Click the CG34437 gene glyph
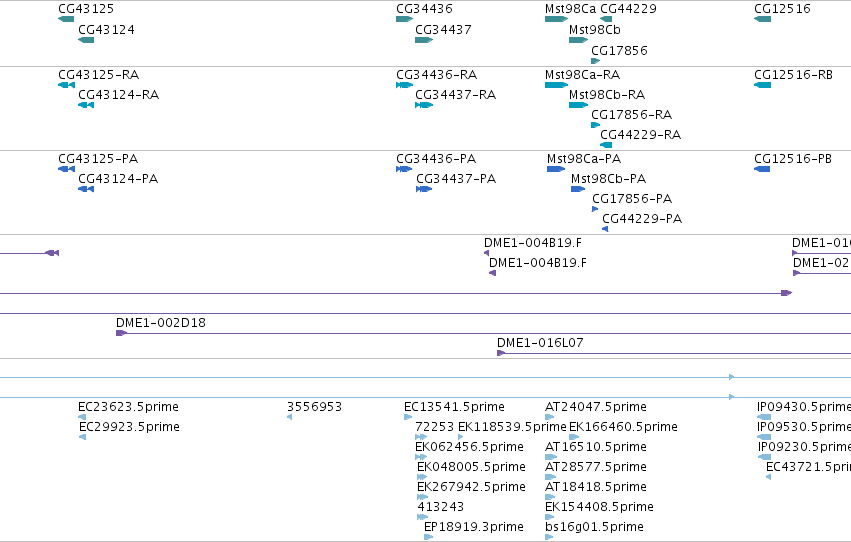This screenshot has height=542, width=851. 424,40
